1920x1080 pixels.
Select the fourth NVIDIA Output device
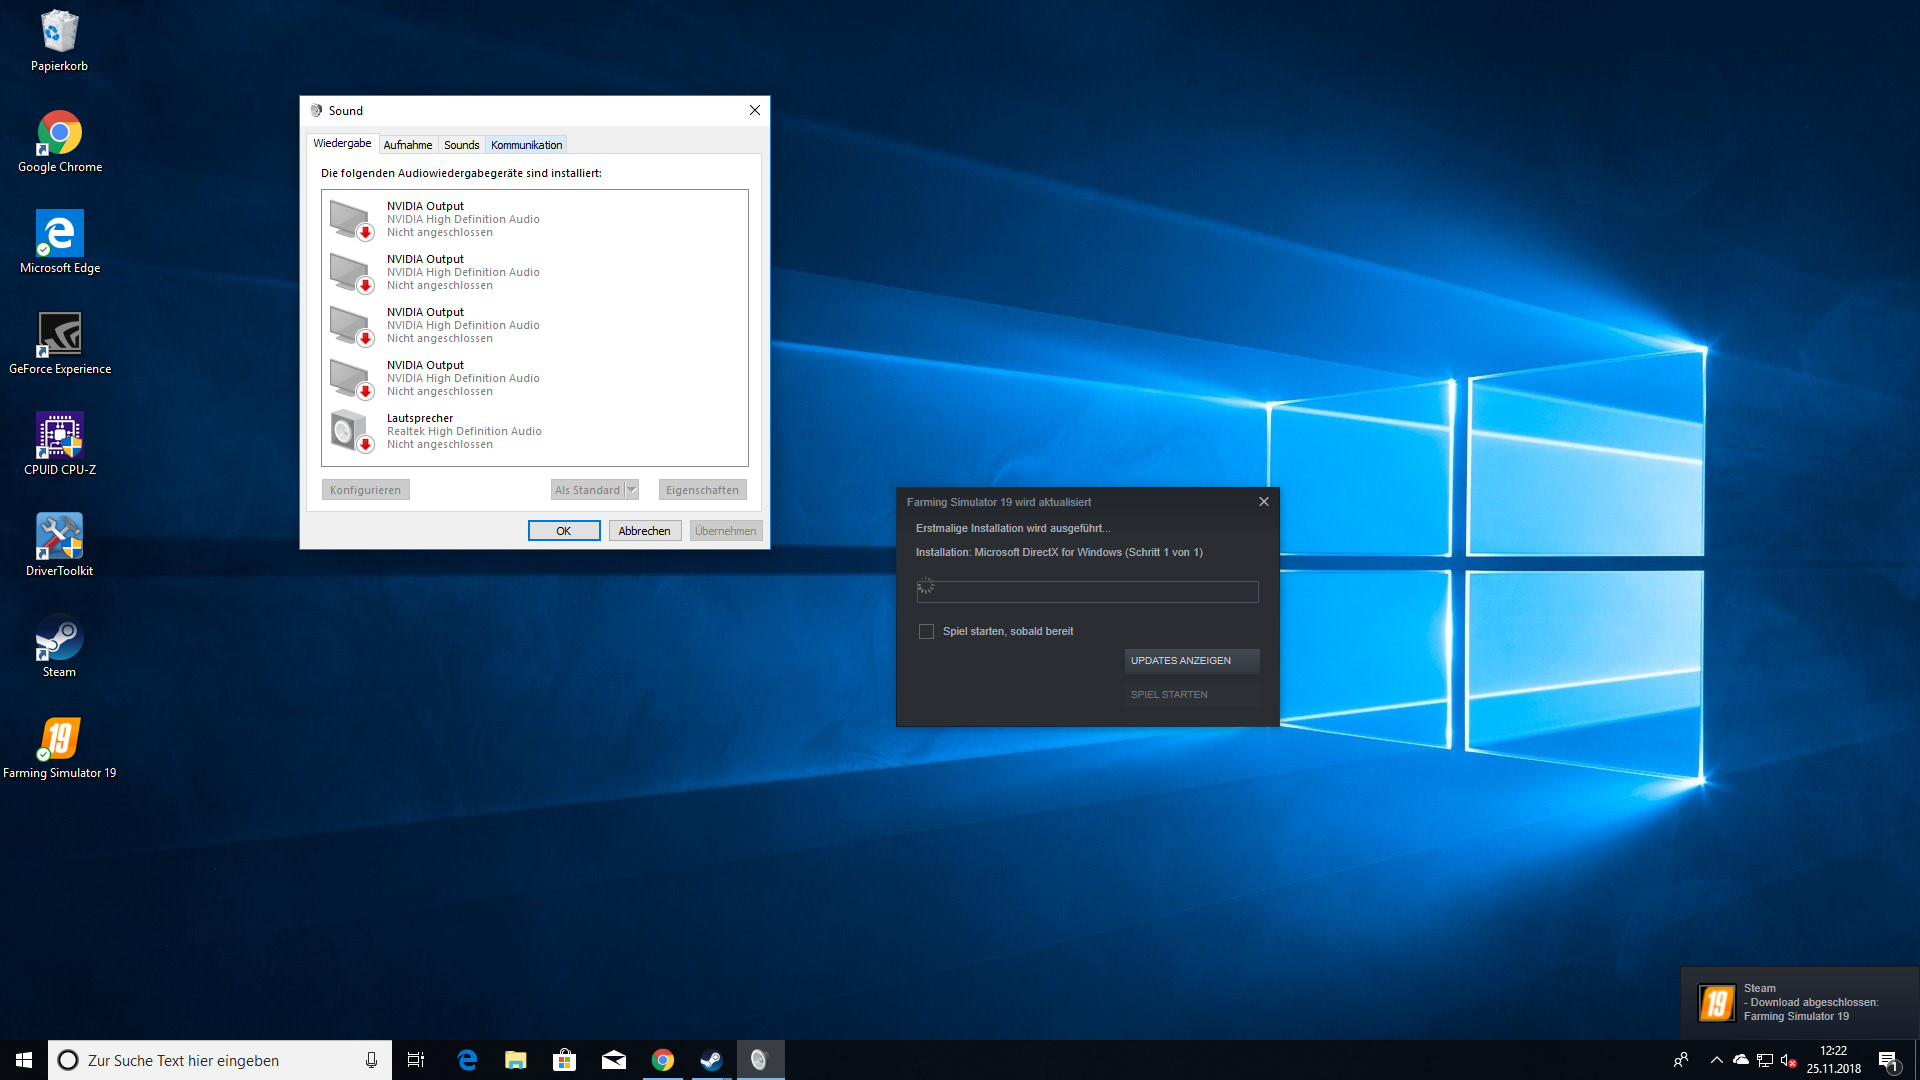[534, 378]
